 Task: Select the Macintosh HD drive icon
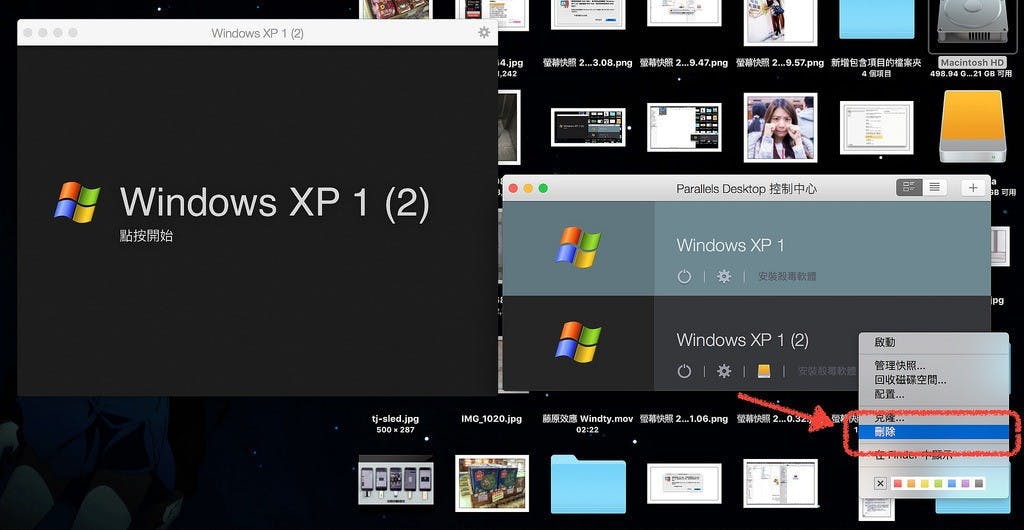tap(972, 25)
